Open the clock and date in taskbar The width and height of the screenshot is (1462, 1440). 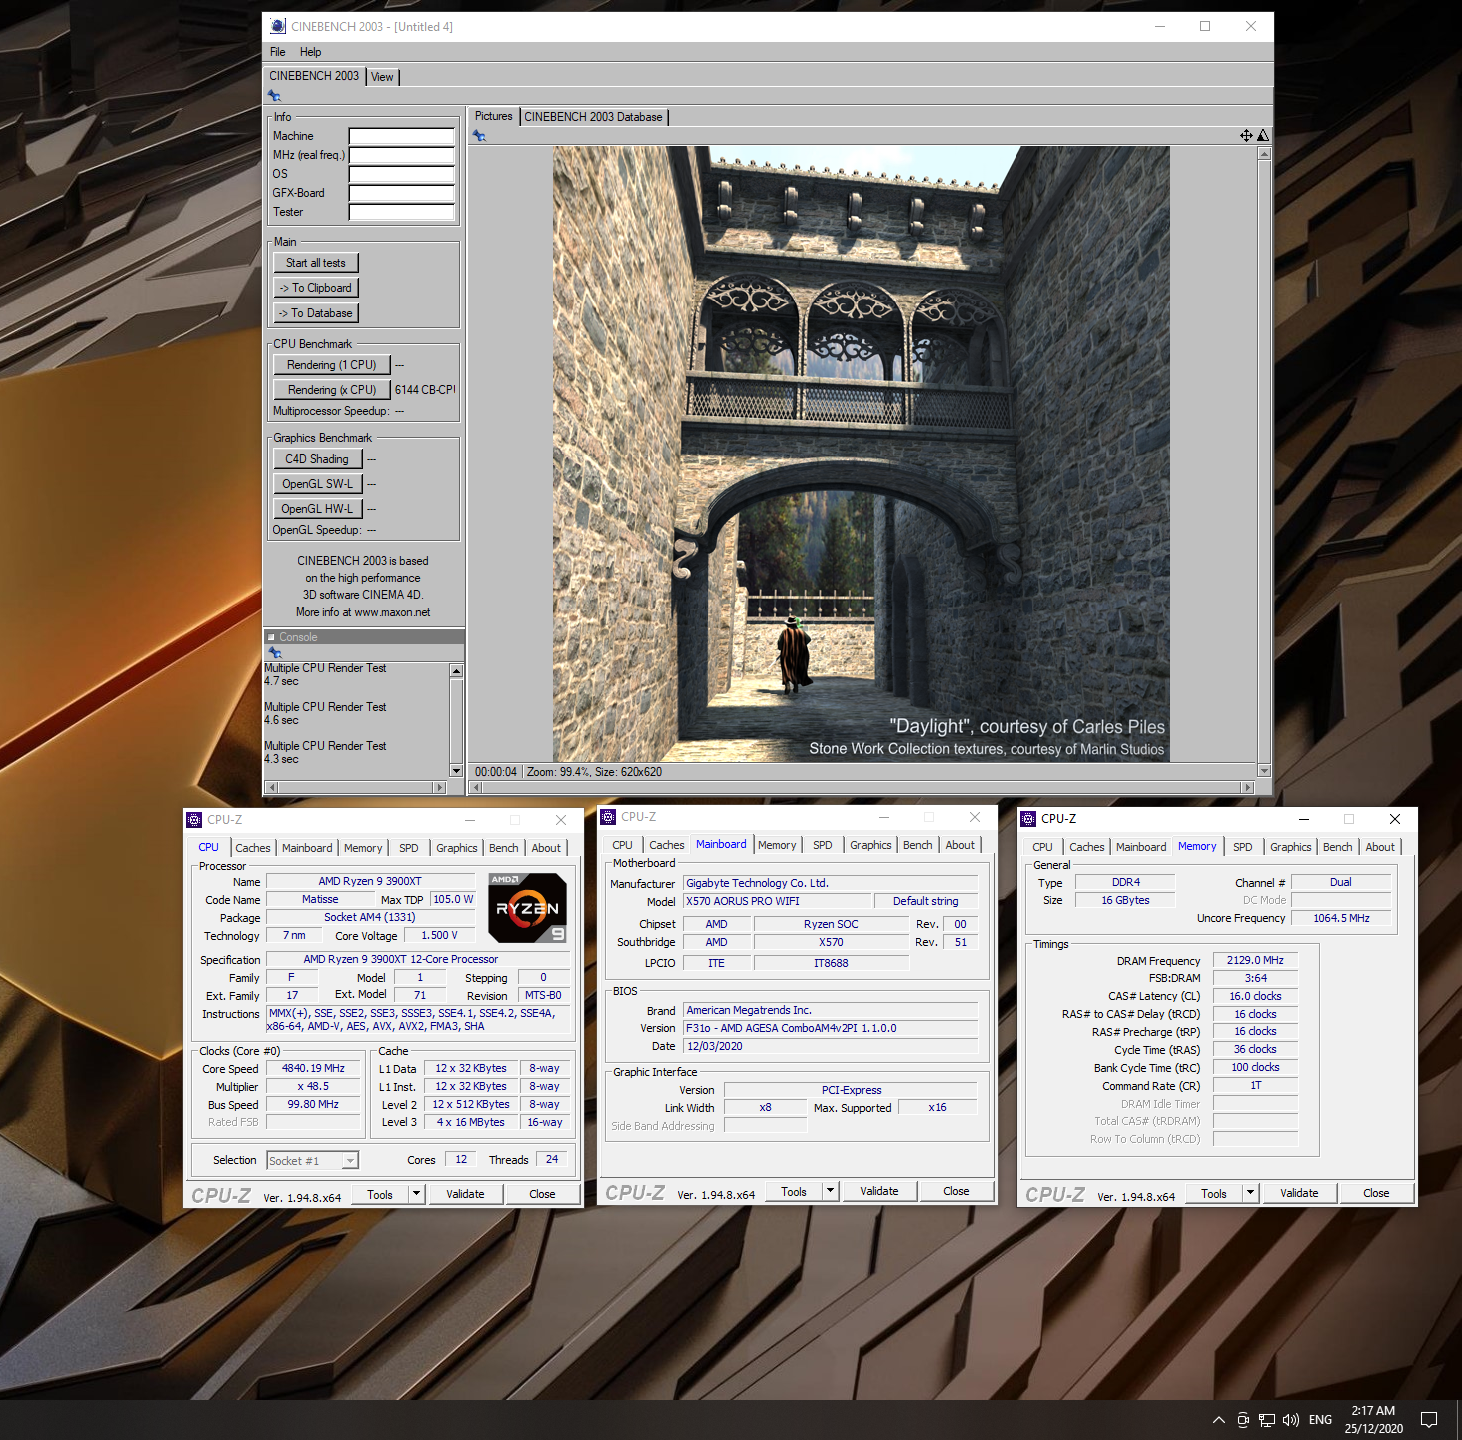point(1373,1420)
